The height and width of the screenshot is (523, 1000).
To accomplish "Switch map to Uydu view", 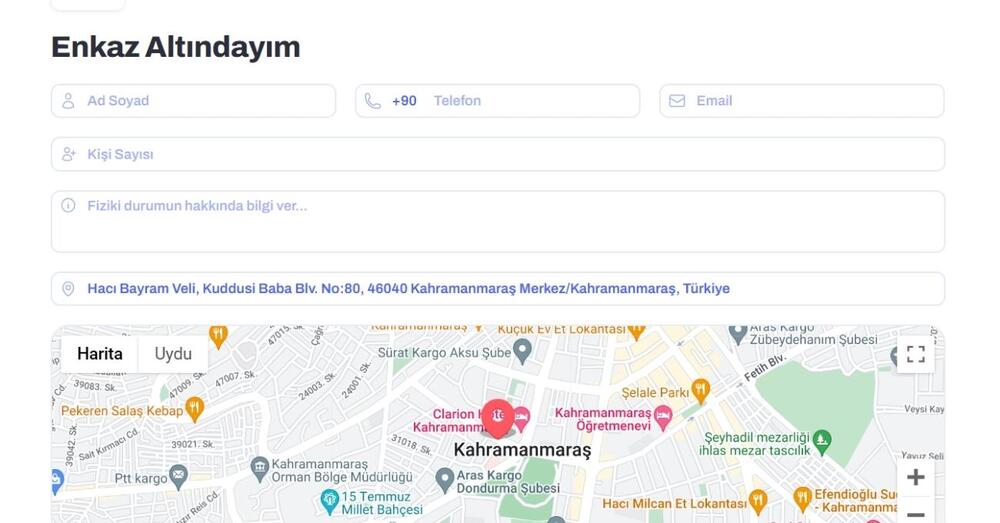I will point(173,354).
